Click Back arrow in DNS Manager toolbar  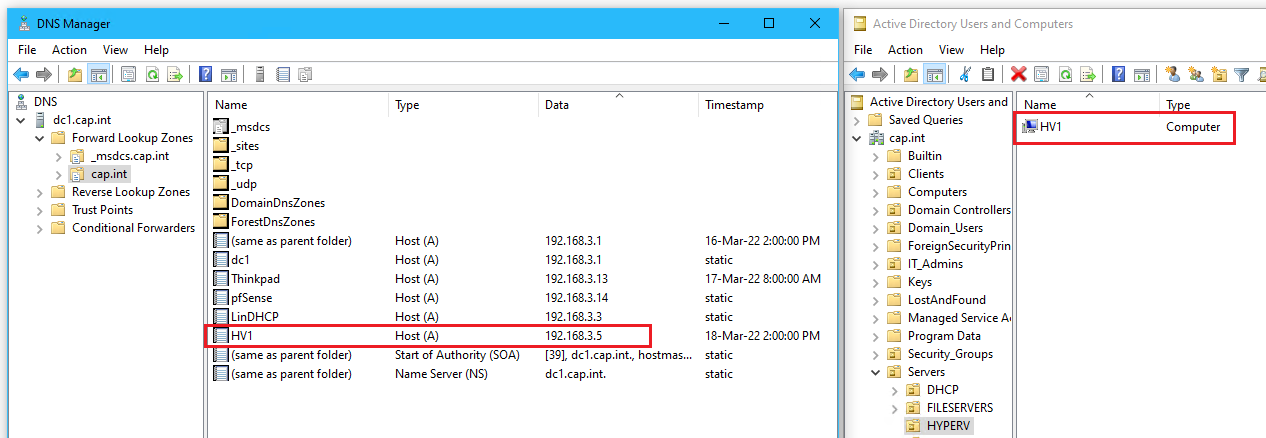(20, 74)
